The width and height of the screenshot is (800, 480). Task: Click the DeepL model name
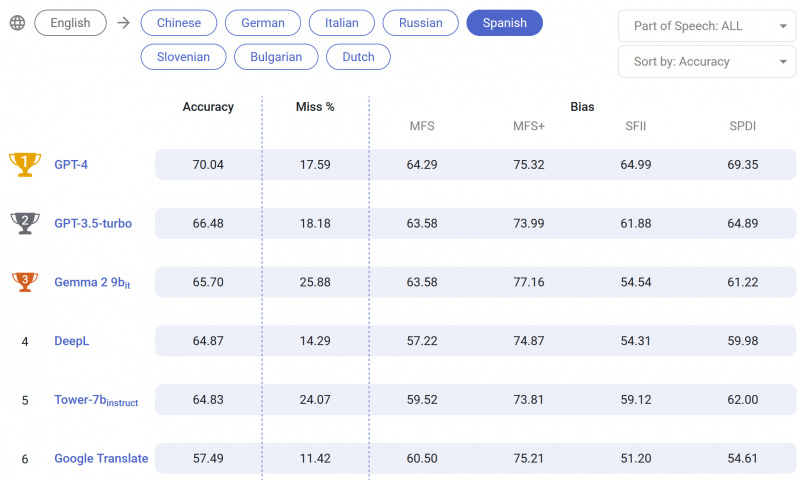71,341
